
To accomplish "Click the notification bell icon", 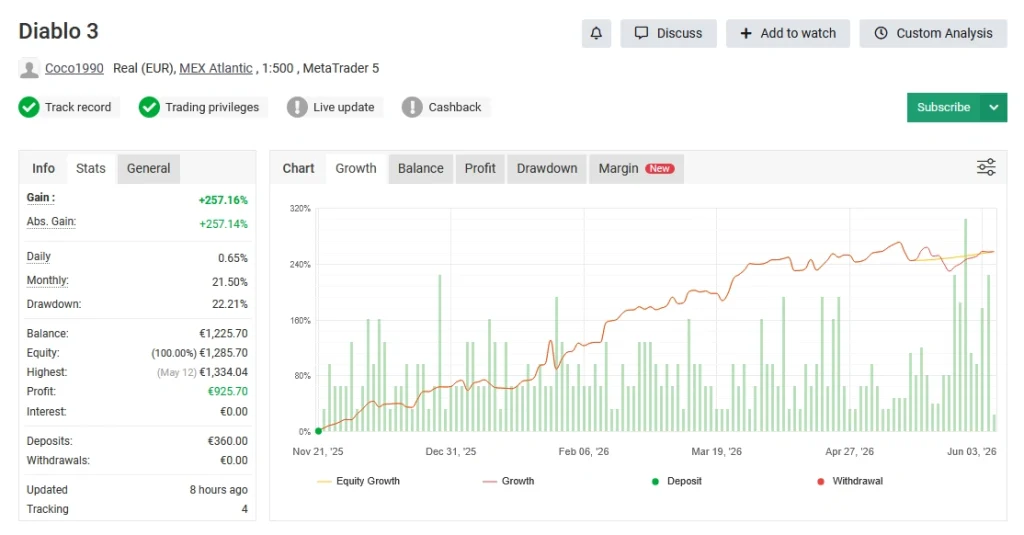I will point(596,33).
